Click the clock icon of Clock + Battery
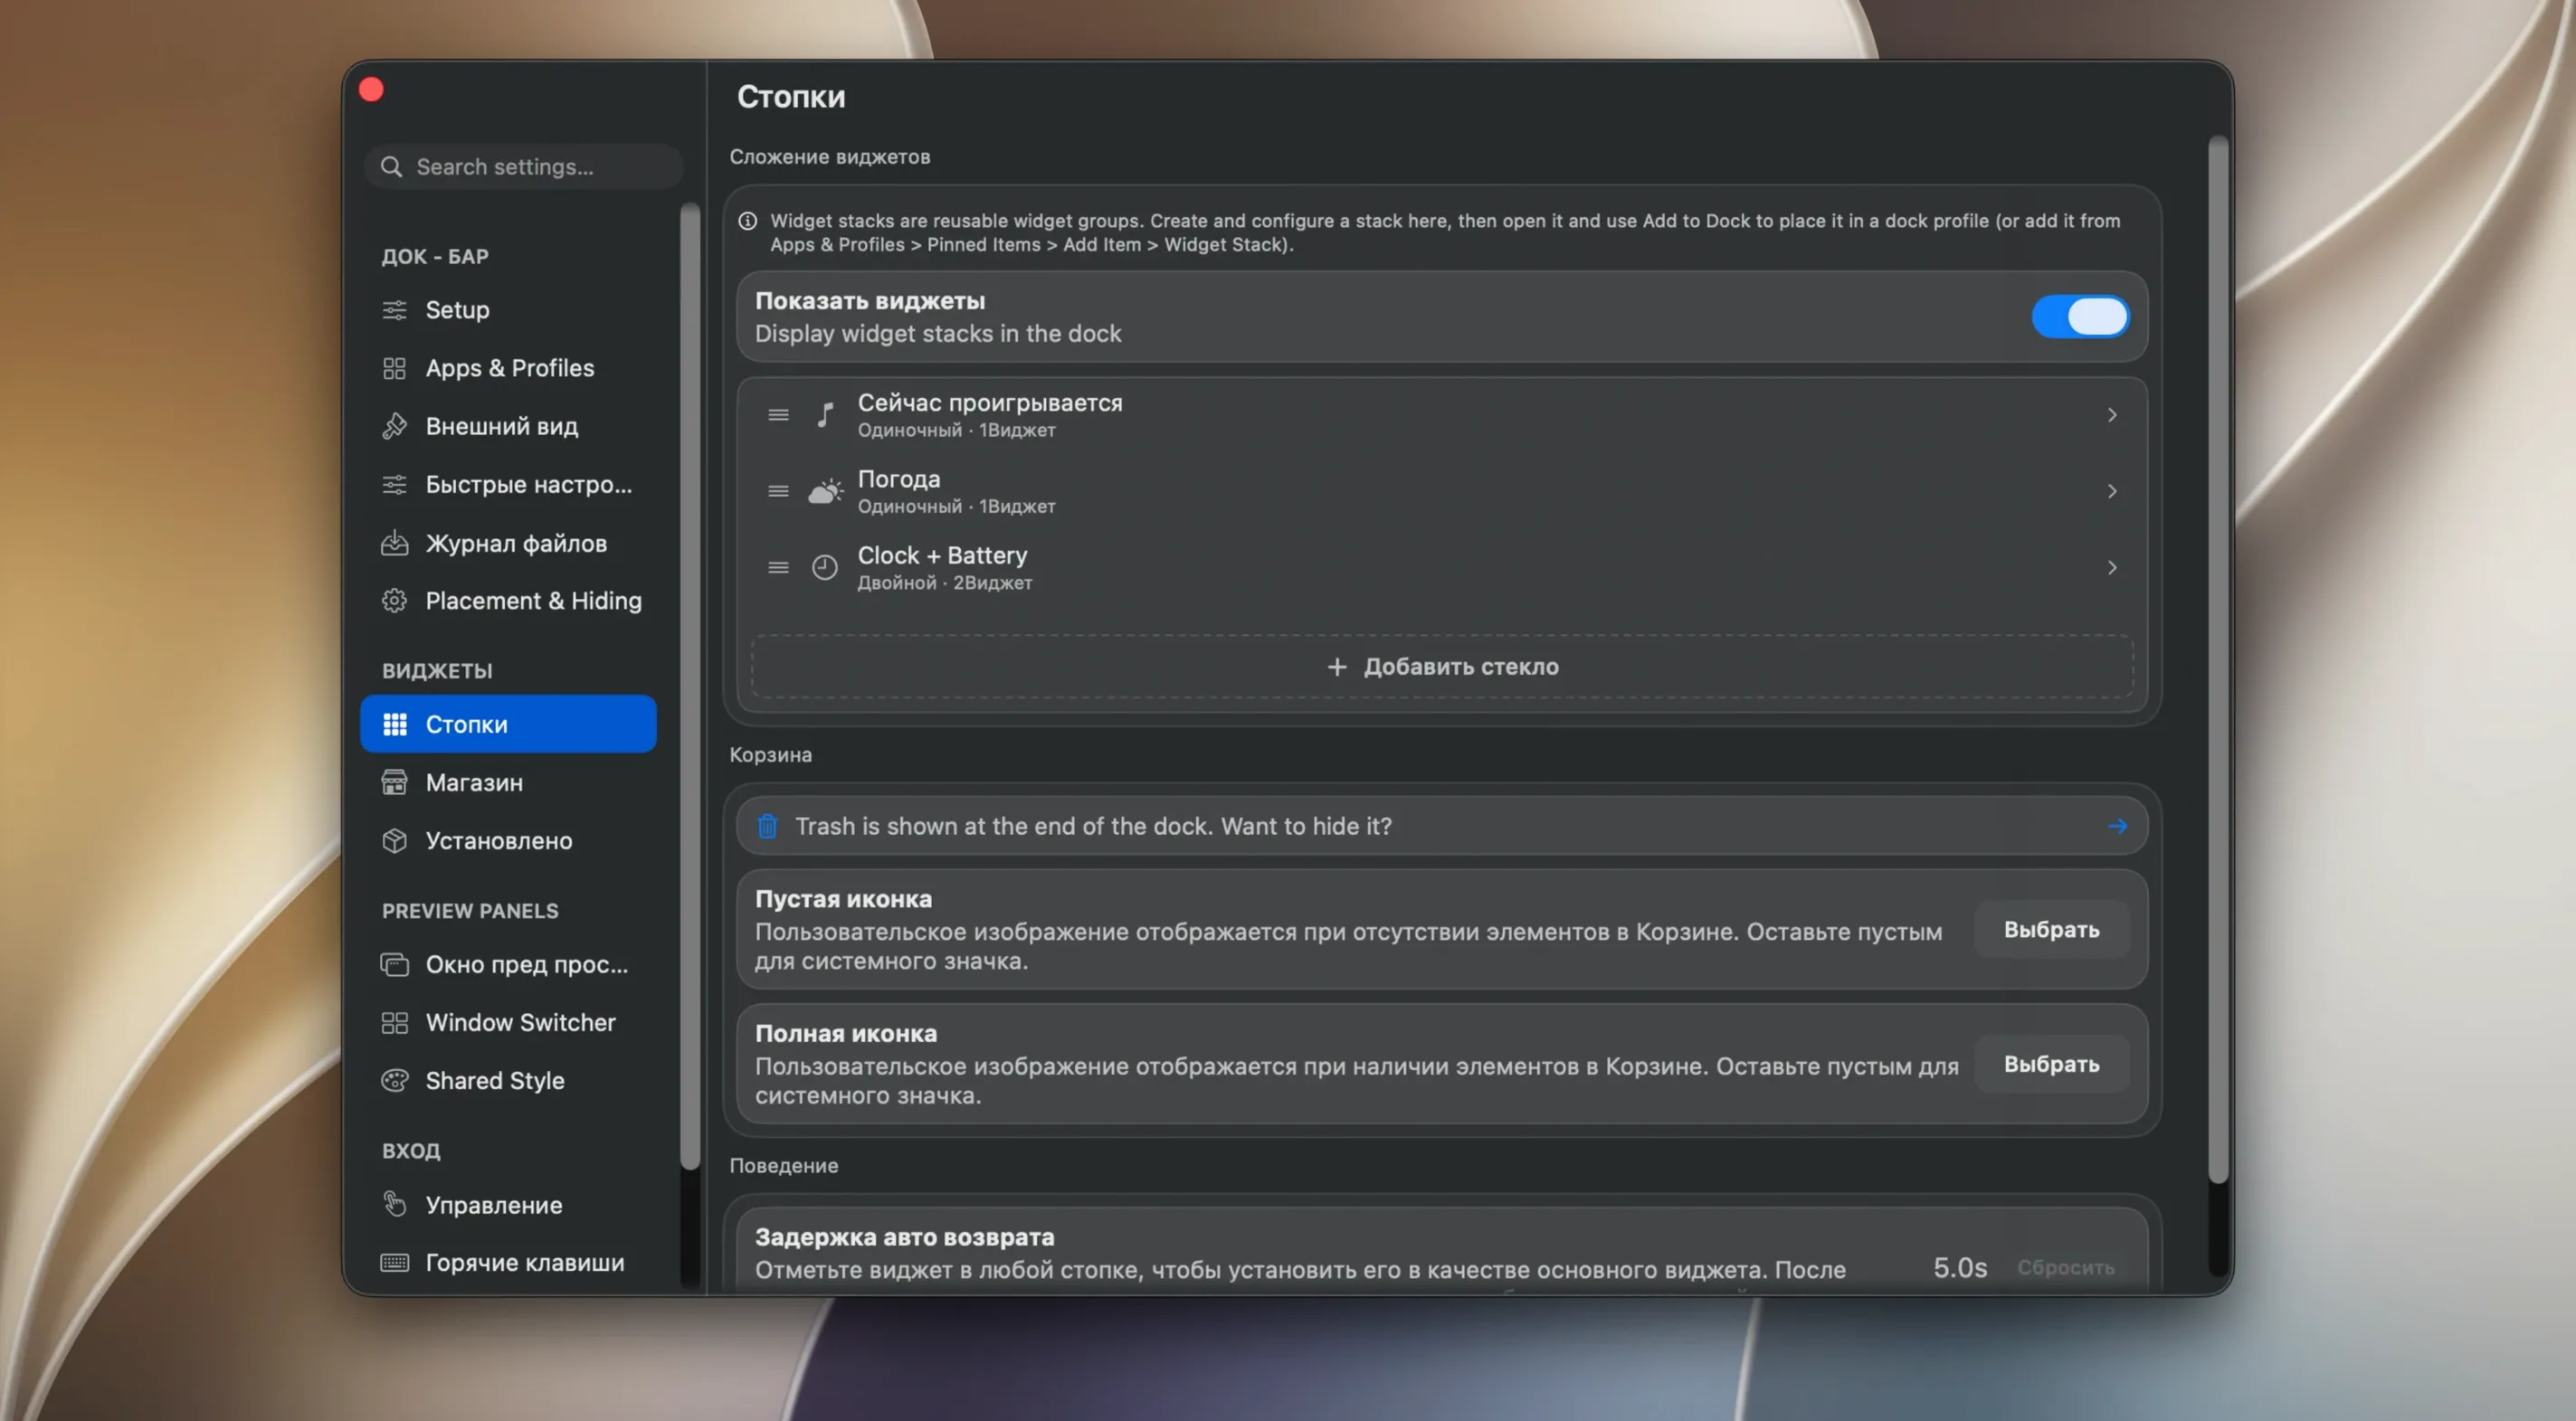 [x=824, y=567]
